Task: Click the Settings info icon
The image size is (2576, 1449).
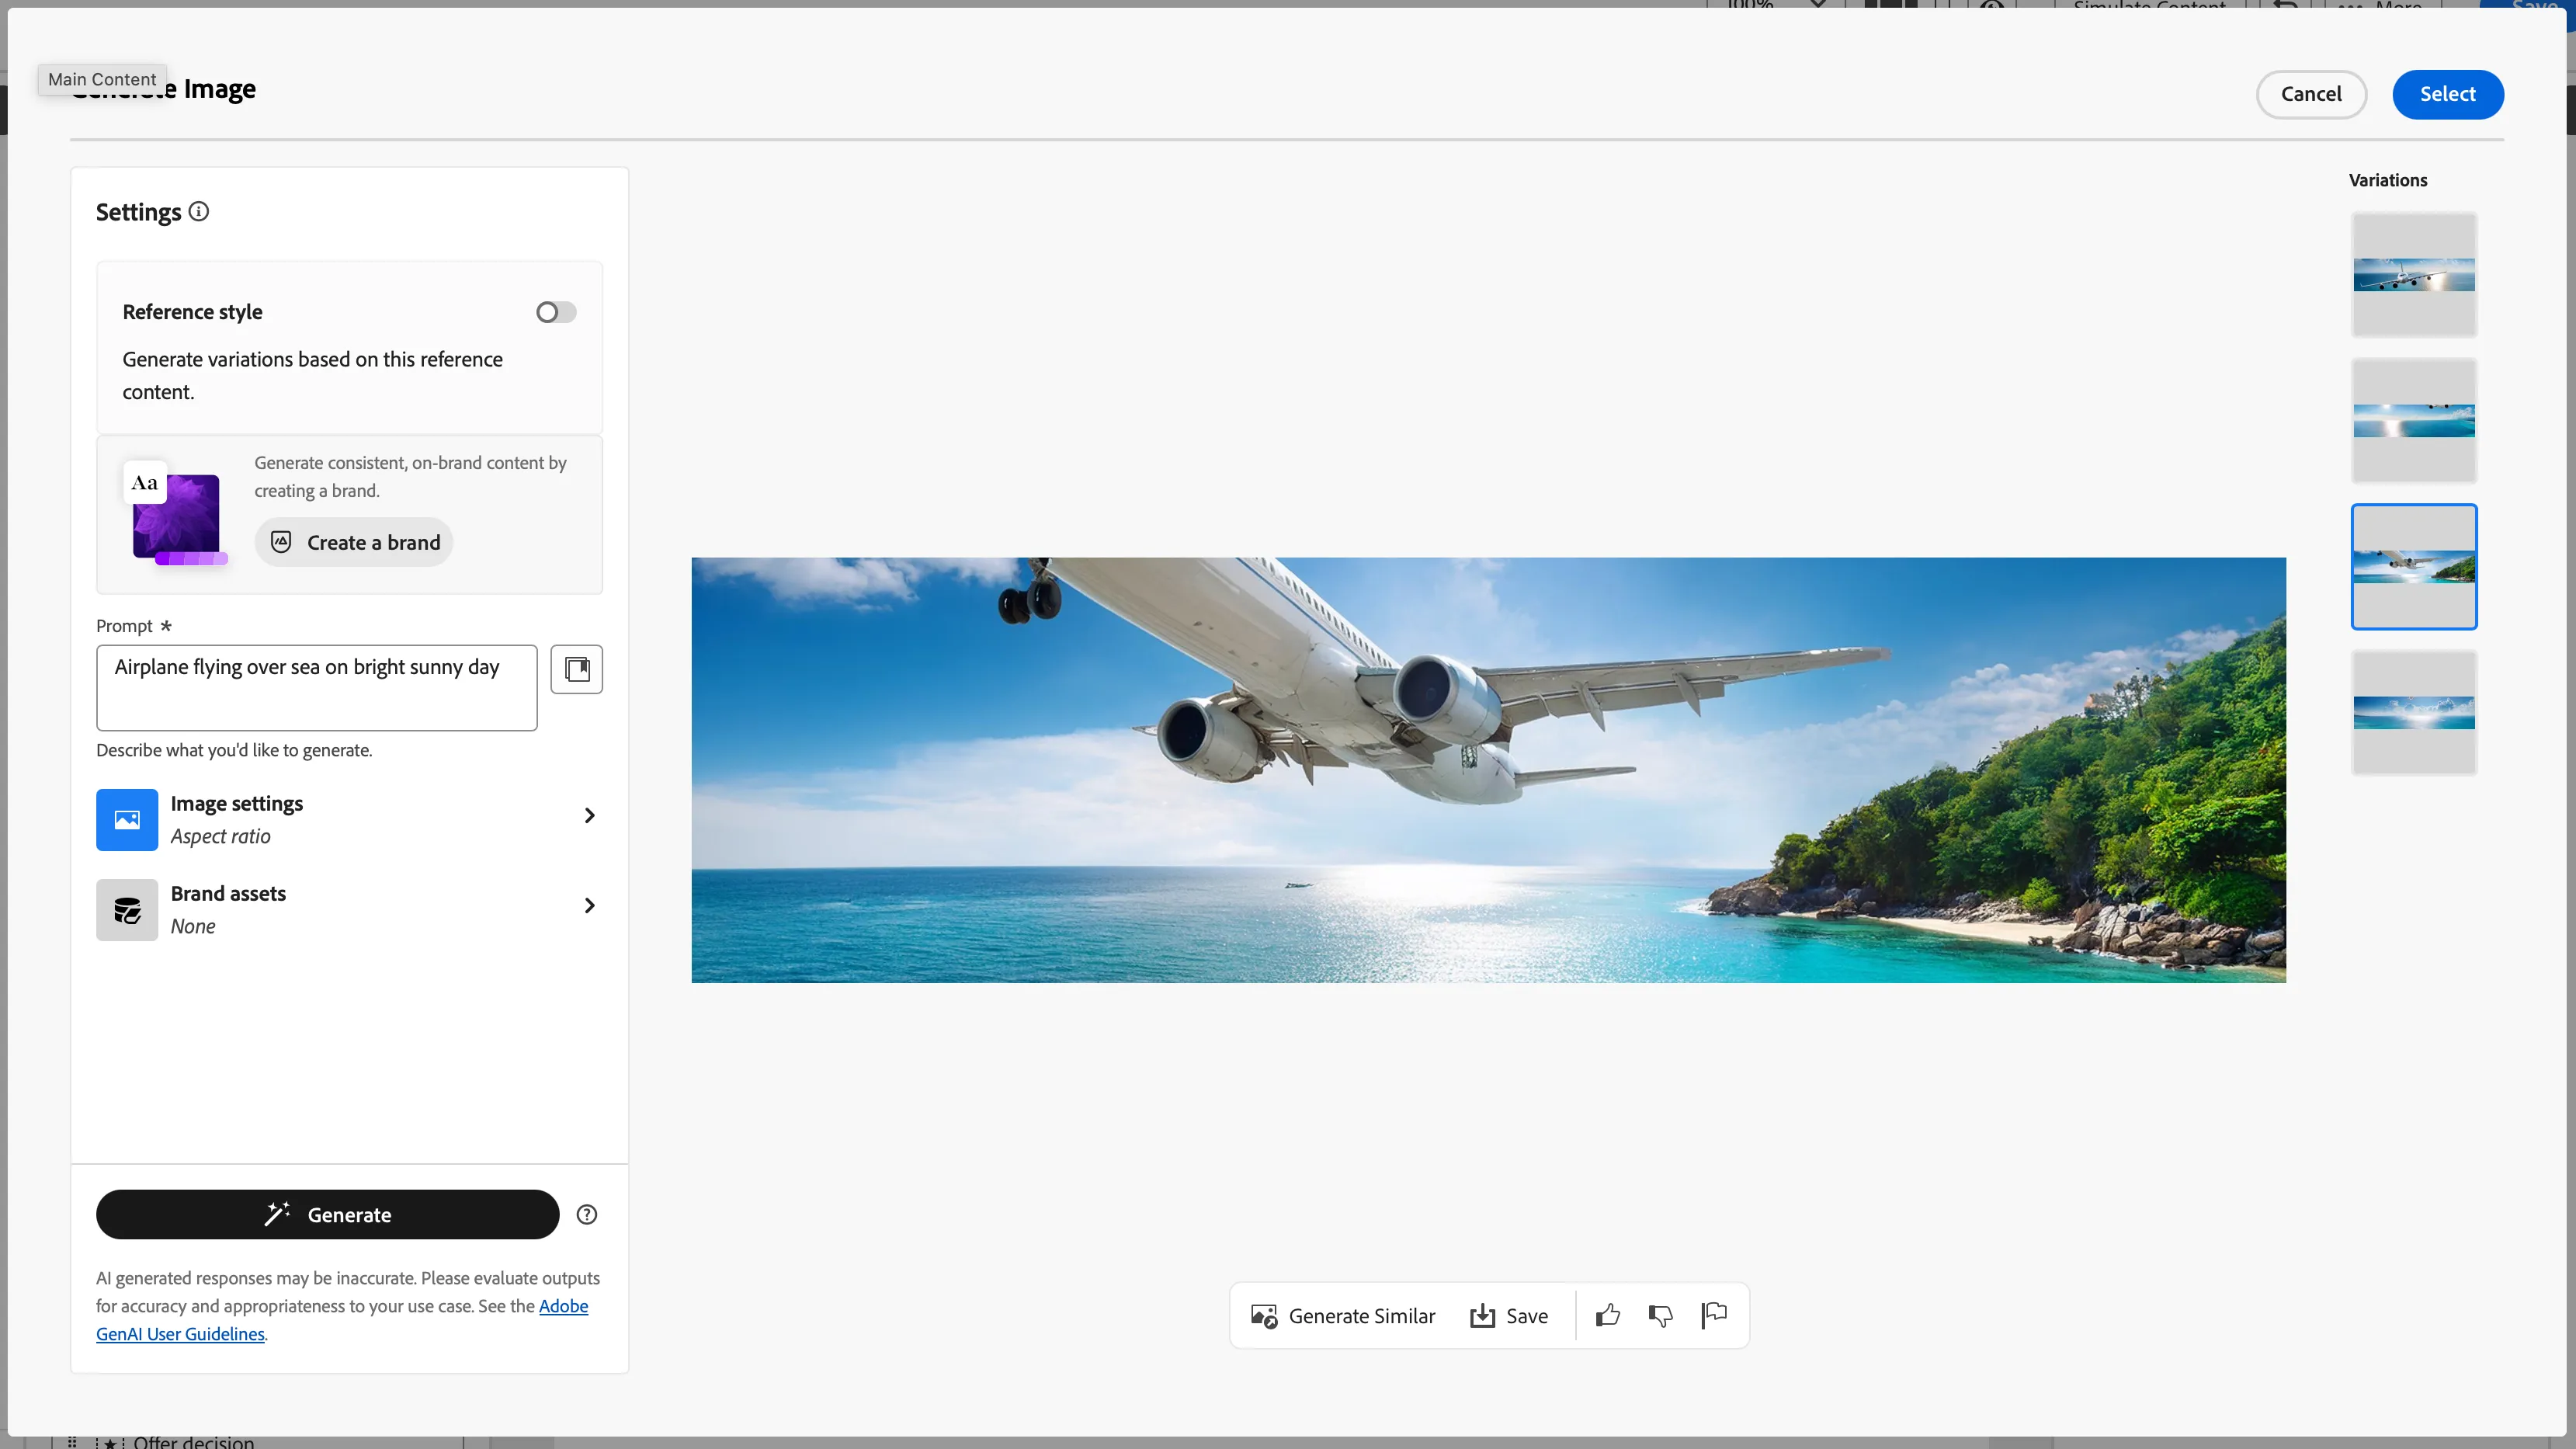Action: 199,211
